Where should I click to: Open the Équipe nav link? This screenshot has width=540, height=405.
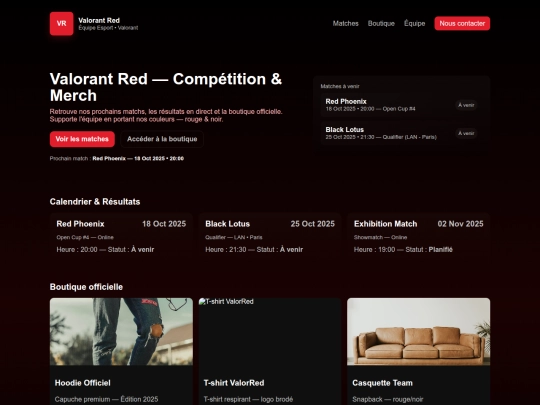[x=414, y=23]
